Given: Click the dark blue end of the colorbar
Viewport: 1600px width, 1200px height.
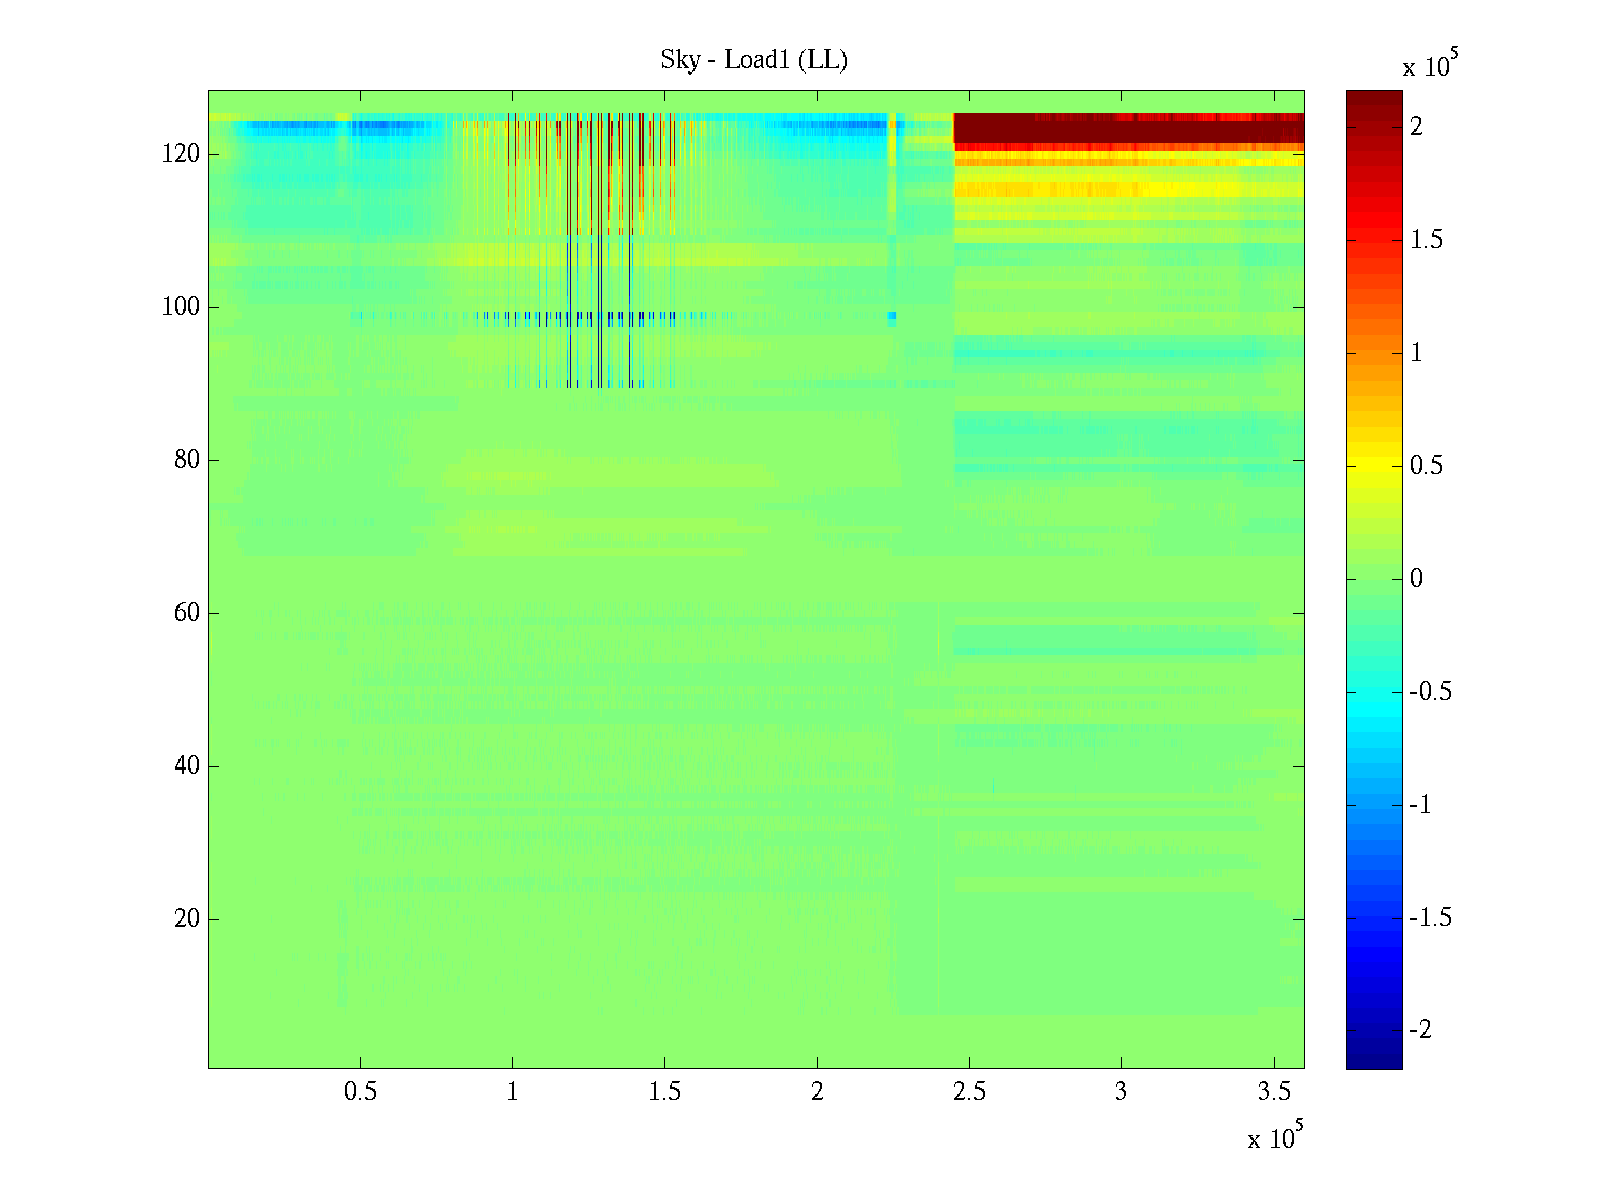Looking at the screenshot, I should pyautogui.click(x=1373, y=1060).
